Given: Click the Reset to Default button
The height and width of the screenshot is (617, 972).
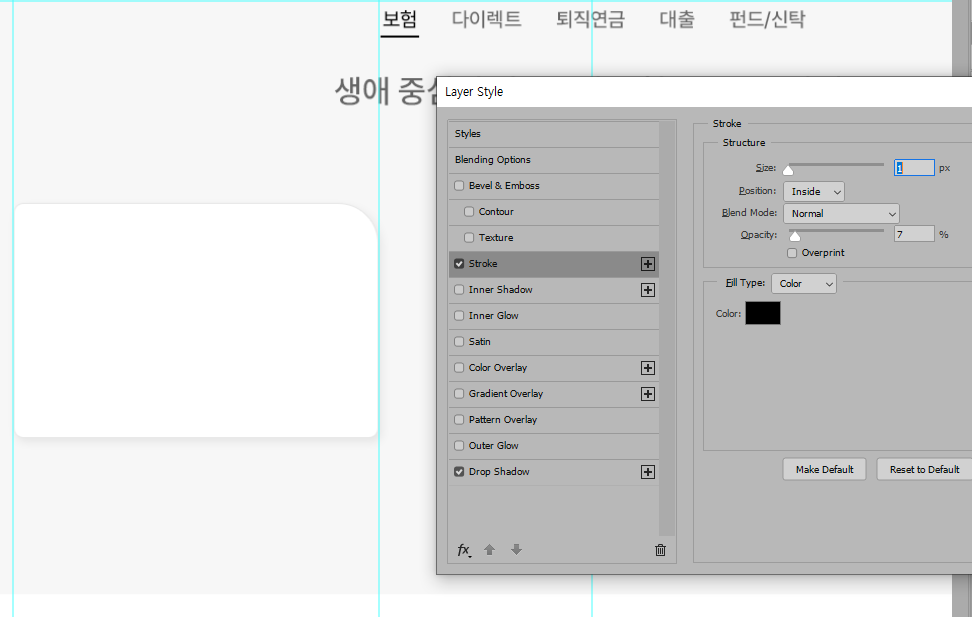Looking at the screenshot, I should pyautogui.click(x=924, y=469).
